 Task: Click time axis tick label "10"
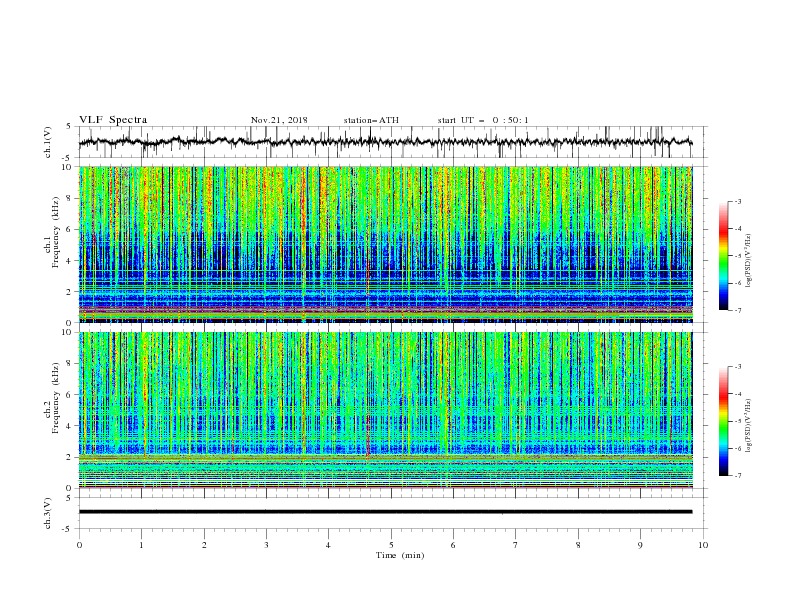click(703, 545)
